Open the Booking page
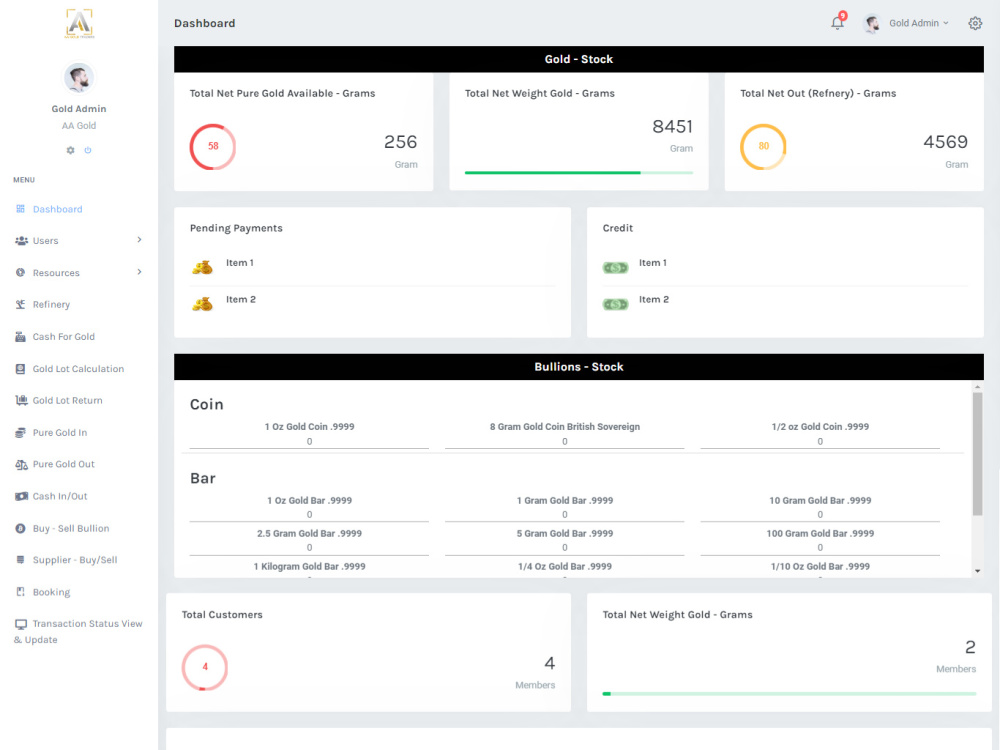1000x750 pixels. 52,592
